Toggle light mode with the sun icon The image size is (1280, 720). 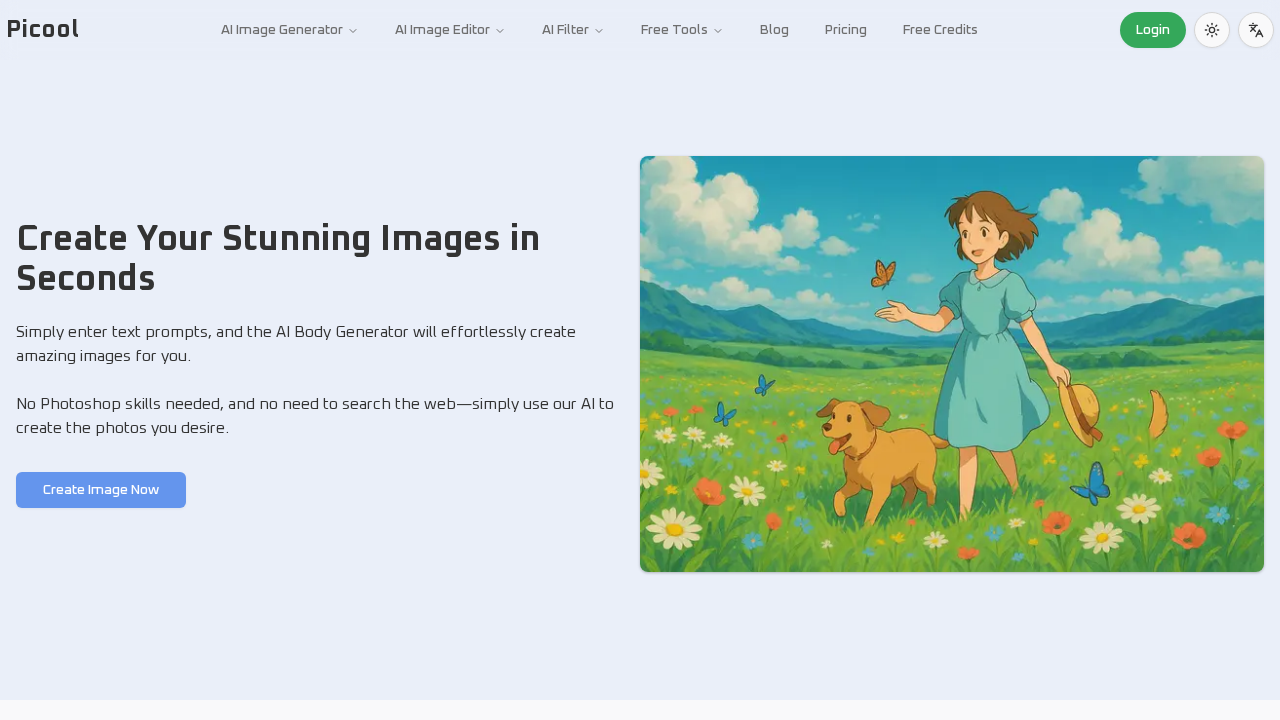(1211, 29)
